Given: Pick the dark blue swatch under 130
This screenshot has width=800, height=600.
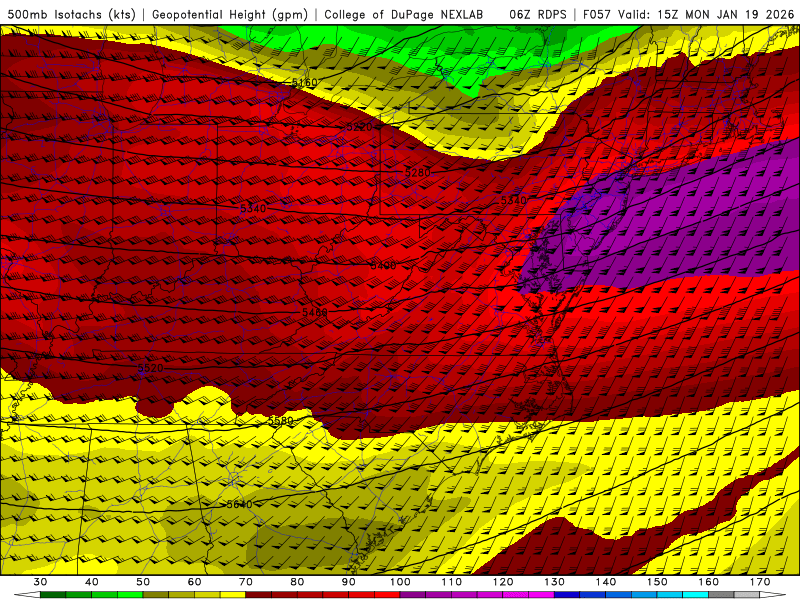Looking at the screenshot, I should pos(567,595).
